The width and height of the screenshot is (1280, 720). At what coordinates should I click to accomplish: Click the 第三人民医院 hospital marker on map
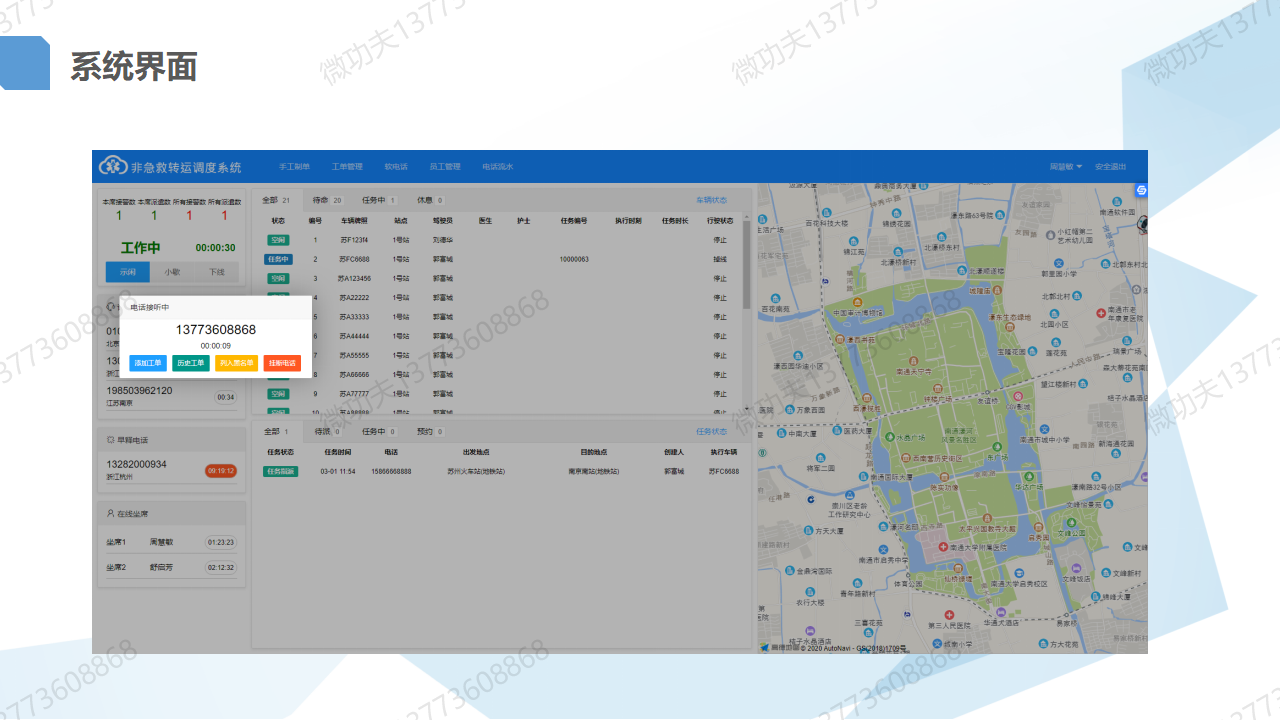[948, 614]
